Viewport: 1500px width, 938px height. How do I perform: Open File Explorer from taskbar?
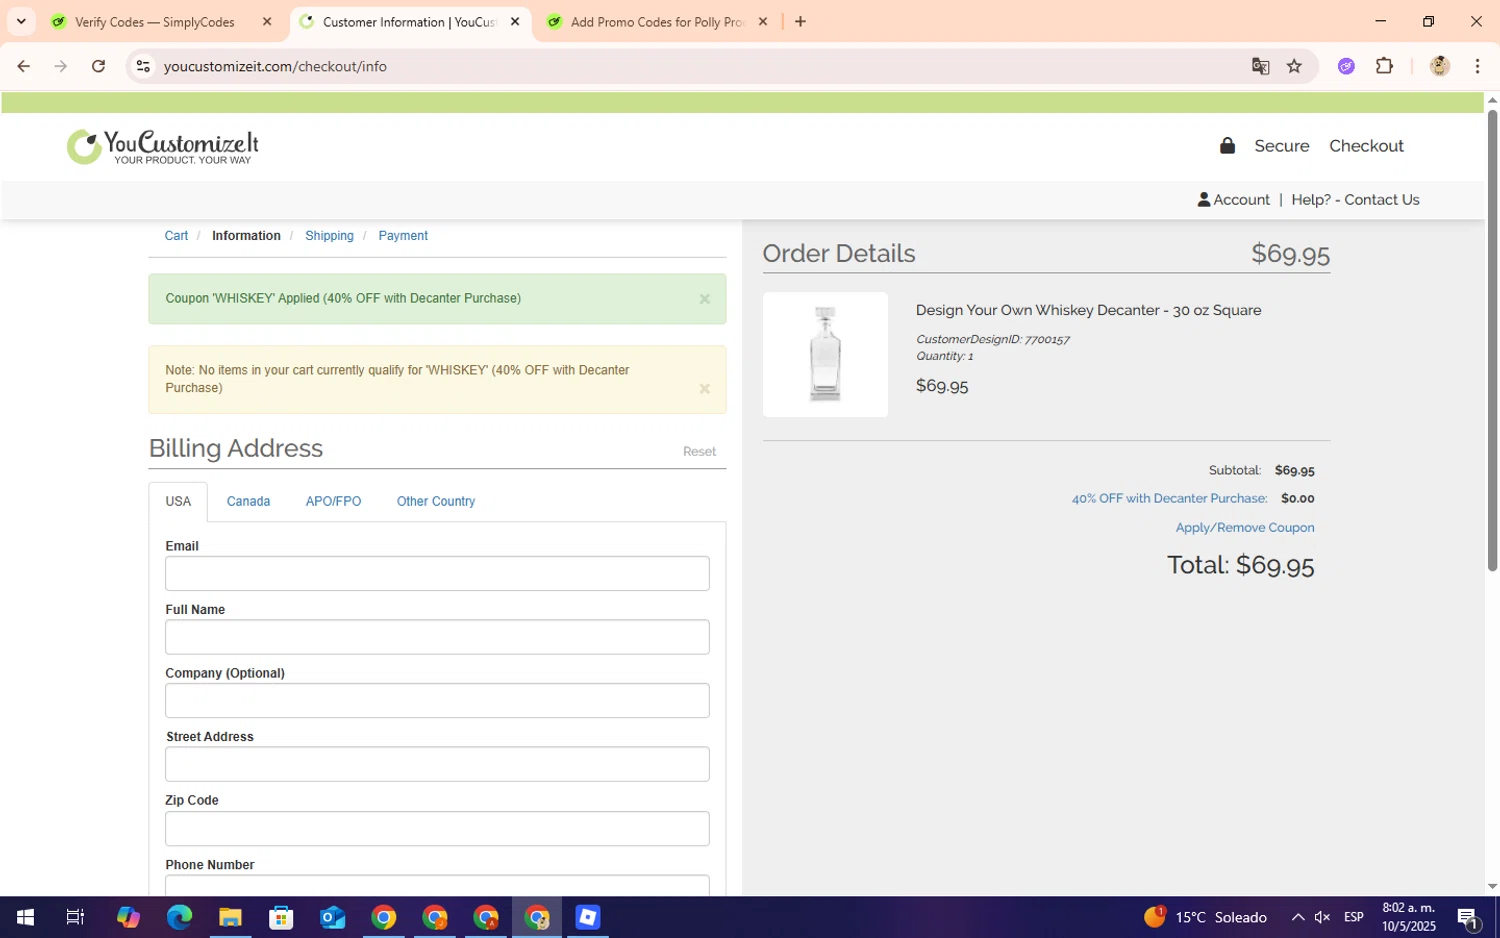[x=230, y=917]
